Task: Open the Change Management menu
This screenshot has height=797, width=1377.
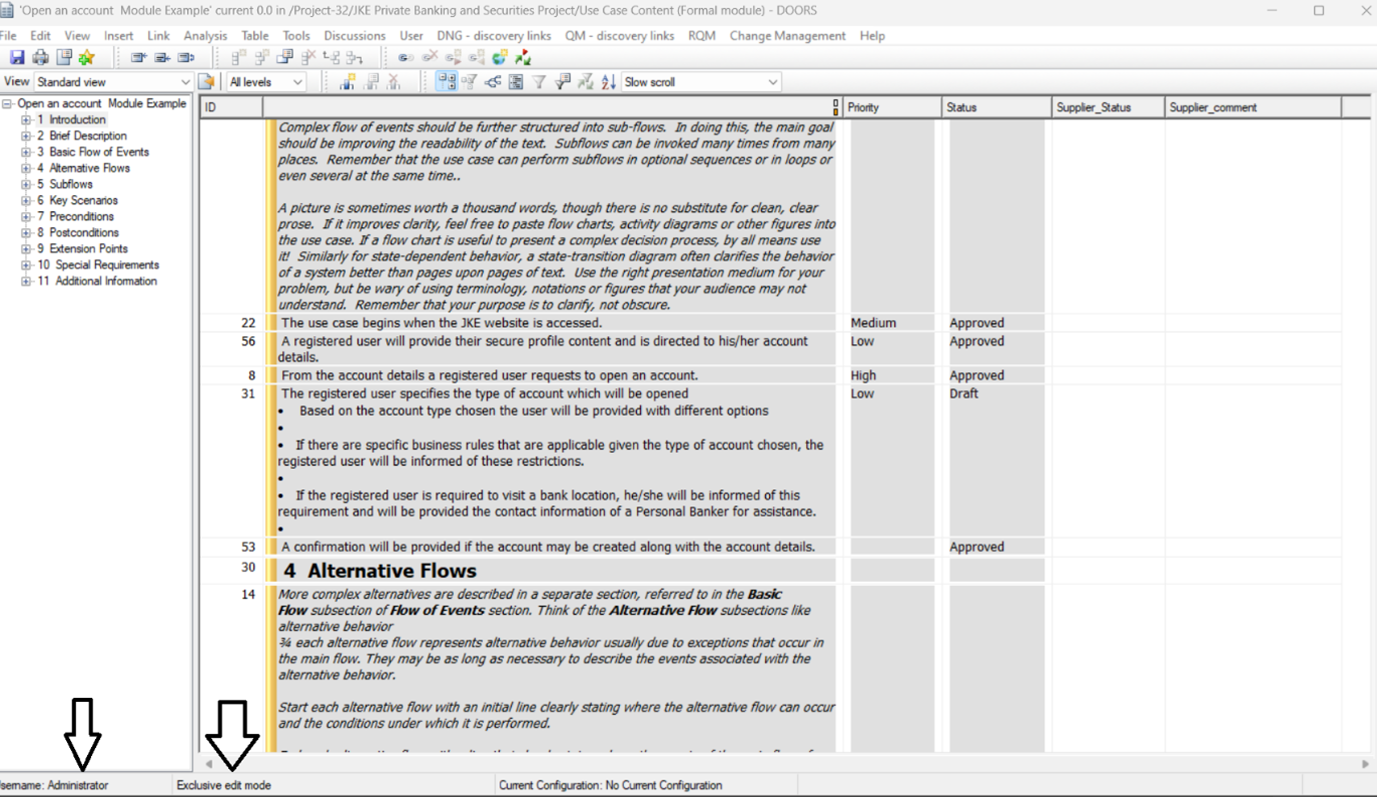Action: (787, 36)
